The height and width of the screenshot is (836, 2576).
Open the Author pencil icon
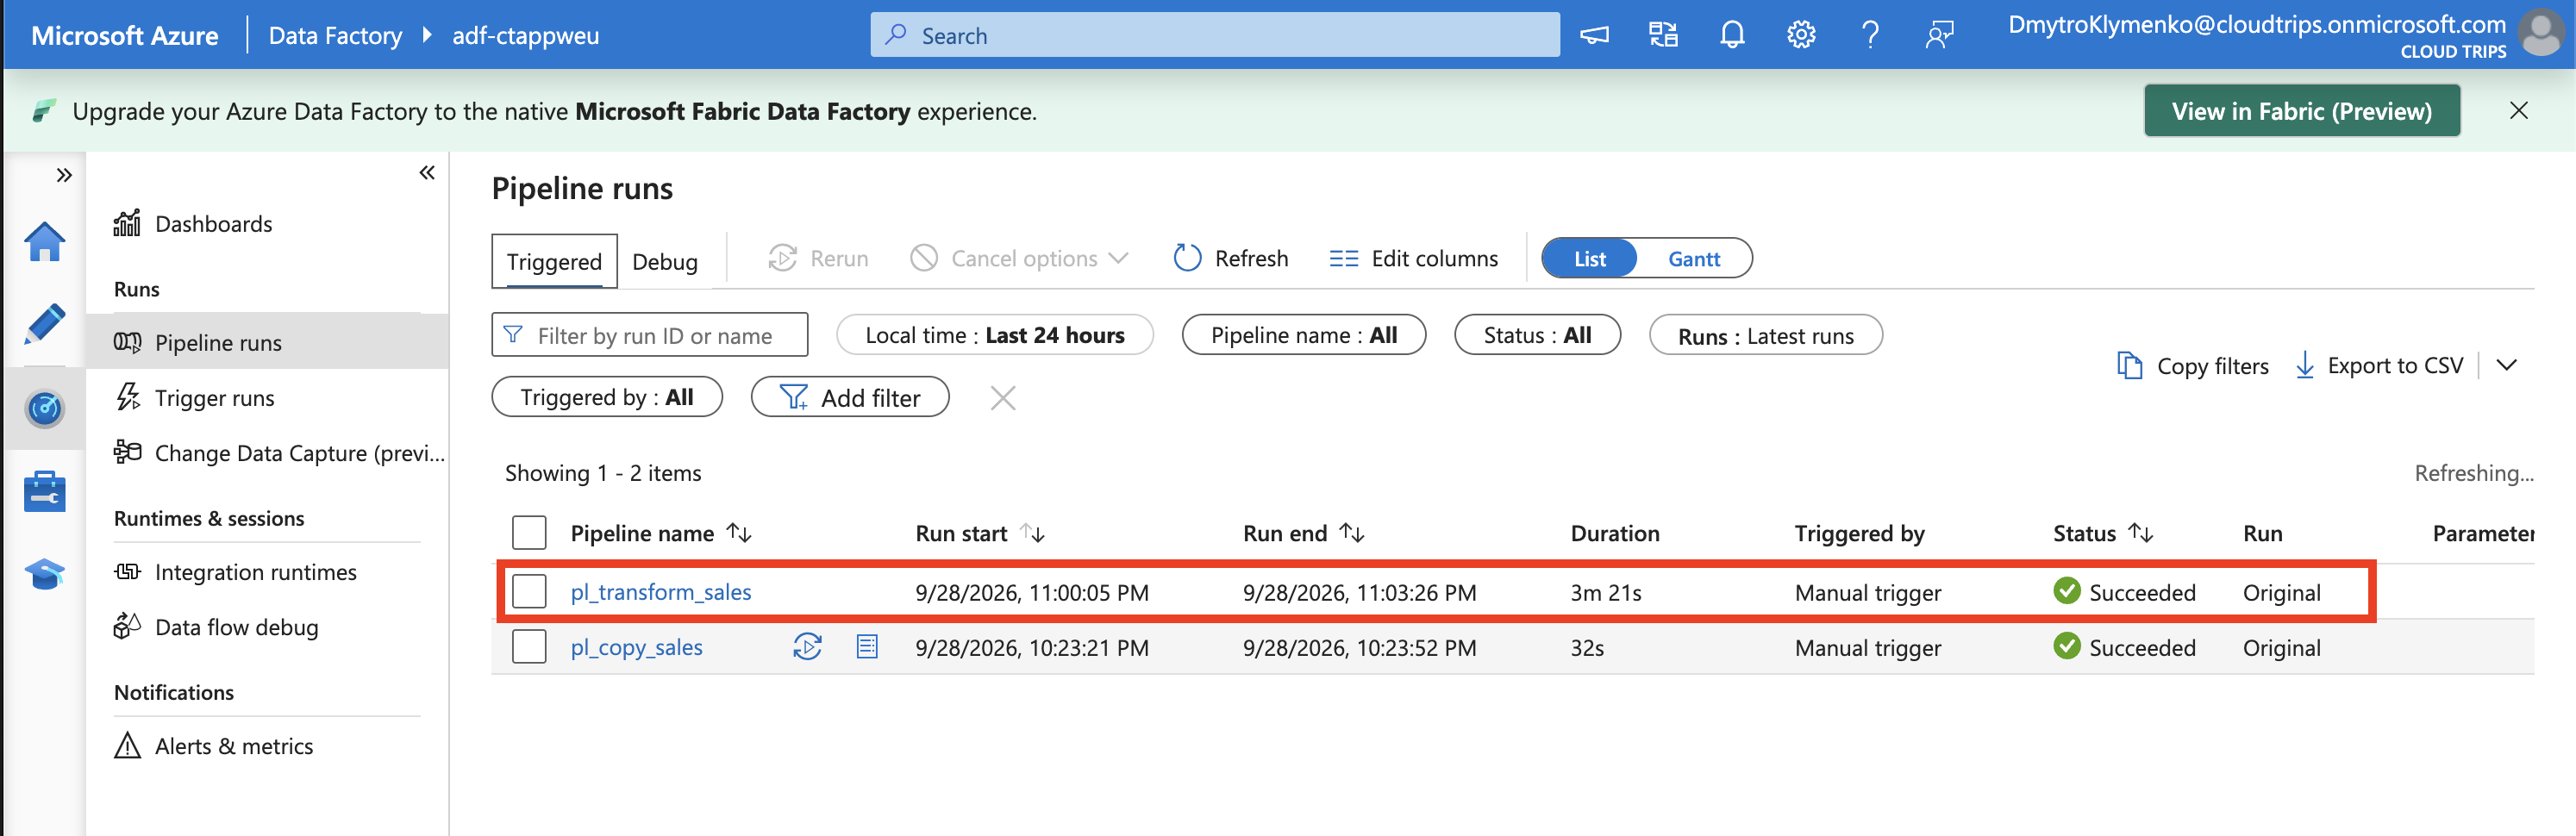coord(45,324)
